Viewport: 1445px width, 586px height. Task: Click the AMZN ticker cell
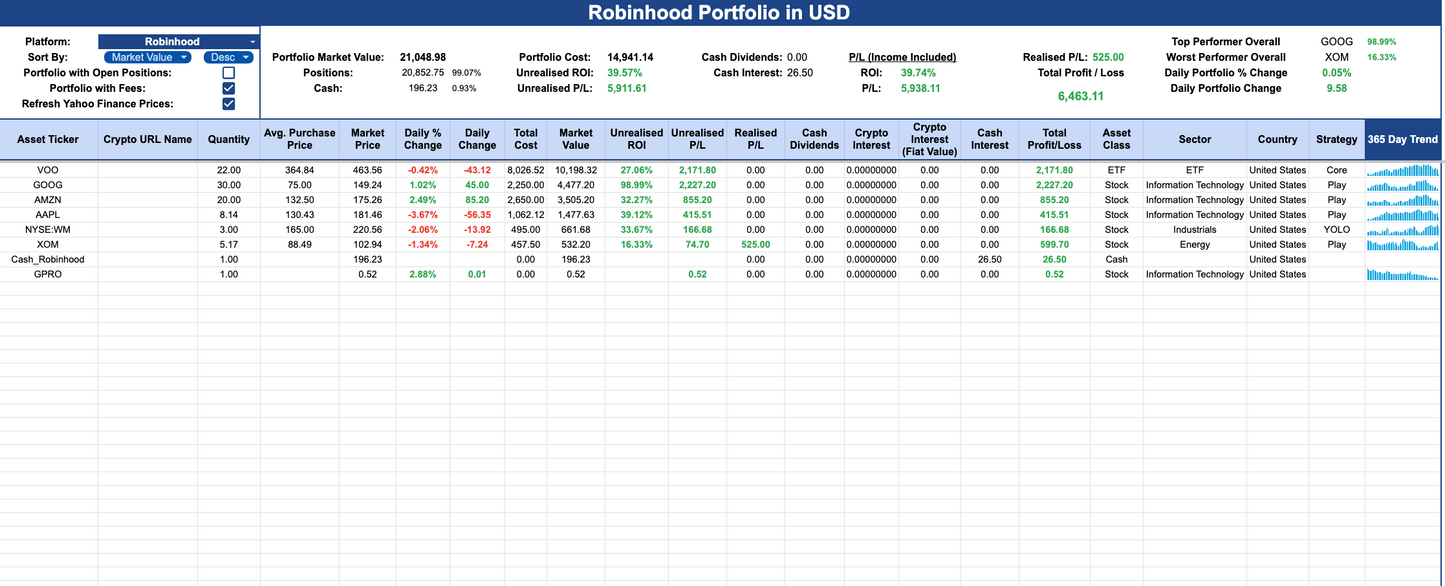(x=48, y=200)
